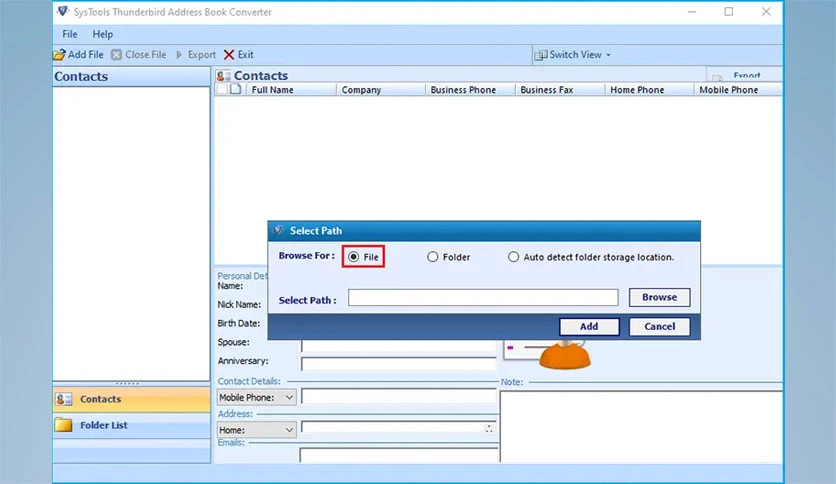
Task: Maximize the application window
Action: pyautogui.click(x=729, y=12)
